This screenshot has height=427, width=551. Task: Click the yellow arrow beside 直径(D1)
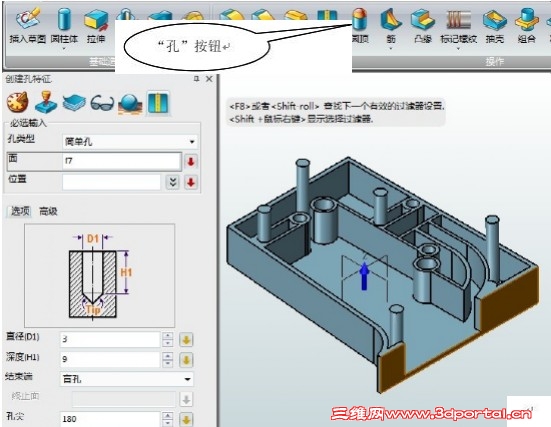pyautogui.click(x=186, y=340)
